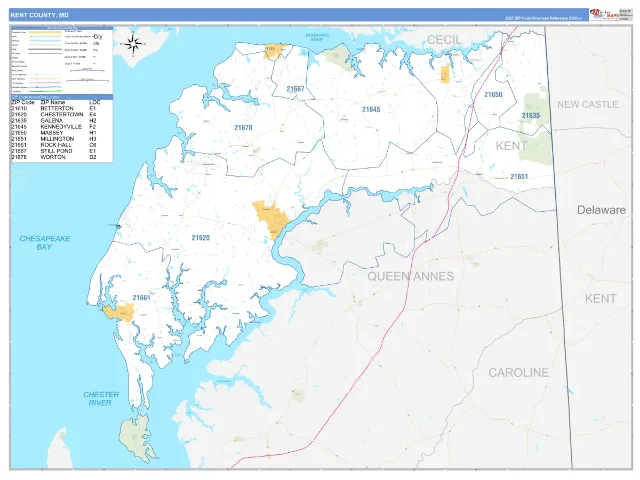
Task: Click the CHESTER RIVER water label
Action: point(101,398)
